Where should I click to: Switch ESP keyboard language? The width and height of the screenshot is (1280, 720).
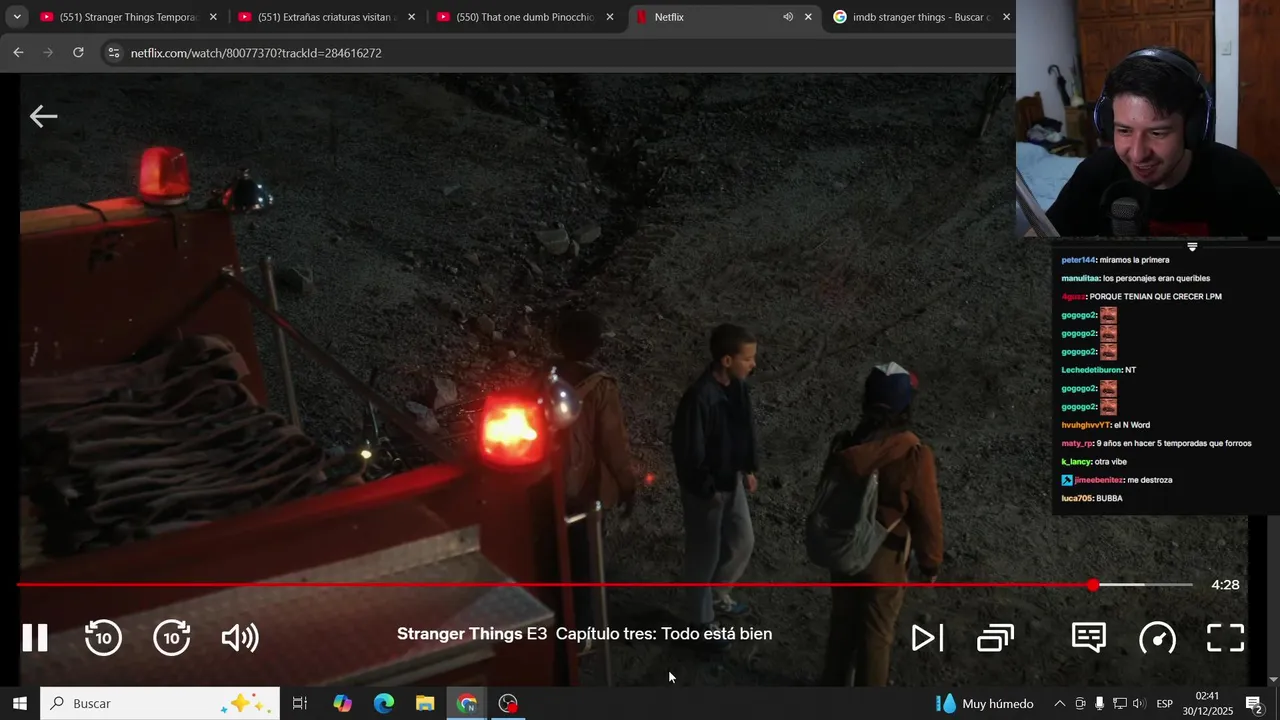pyautogui.click(x=1164, y=703)
